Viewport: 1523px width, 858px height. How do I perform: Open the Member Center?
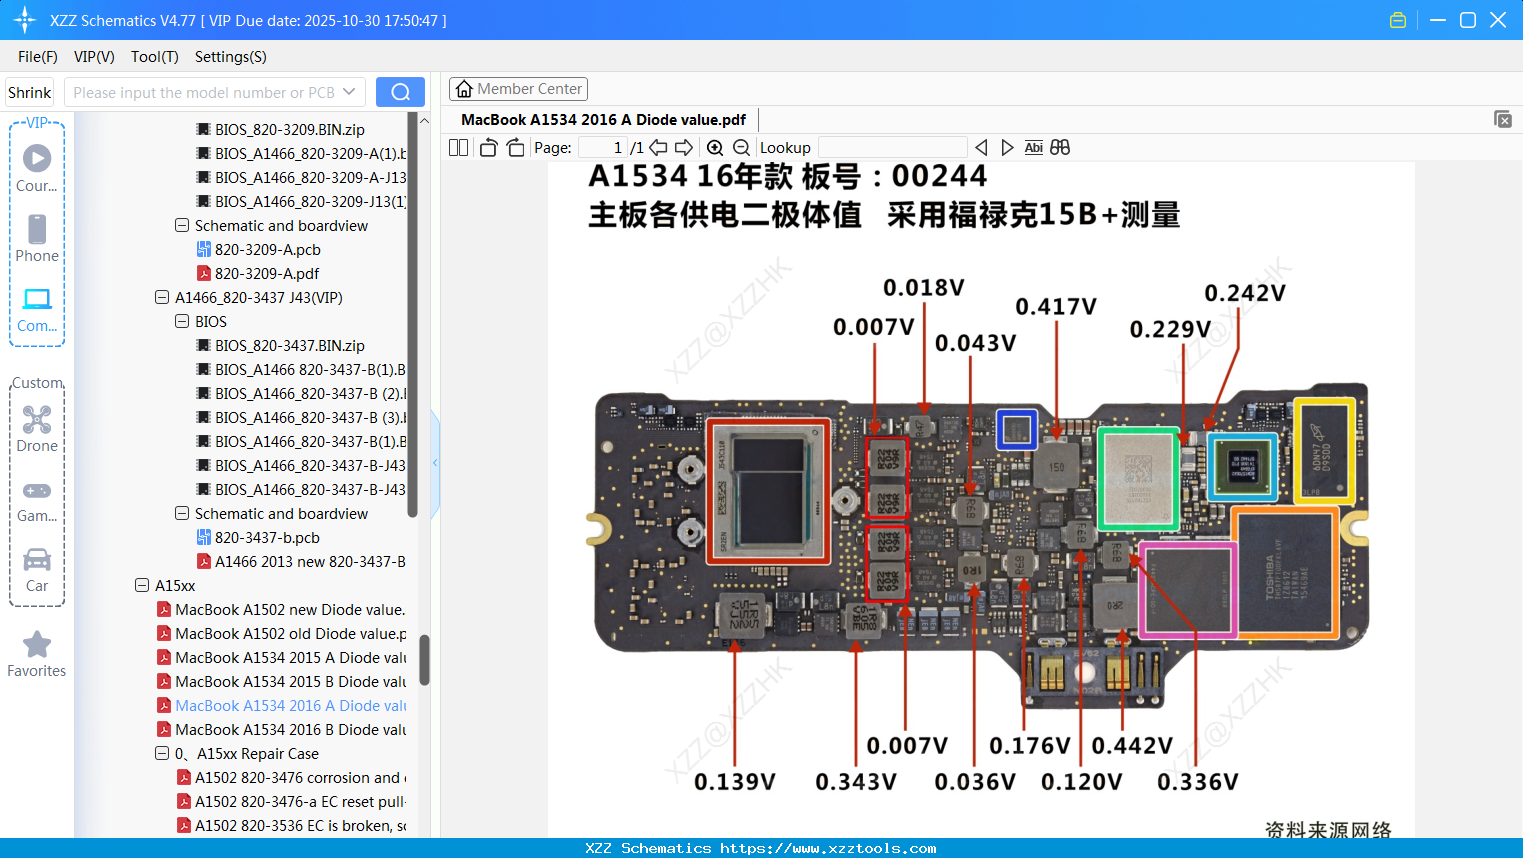pyautogui.click(x=518, y=89)
